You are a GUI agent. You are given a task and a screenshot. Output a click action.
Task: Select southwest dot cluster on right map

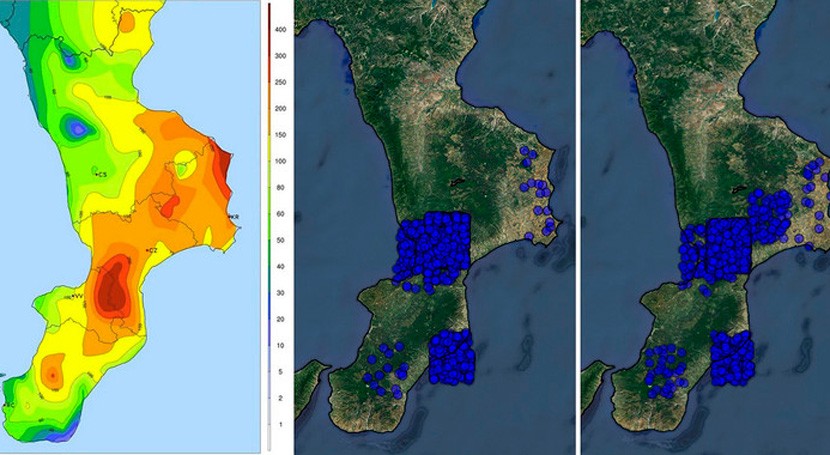point(662,368)
